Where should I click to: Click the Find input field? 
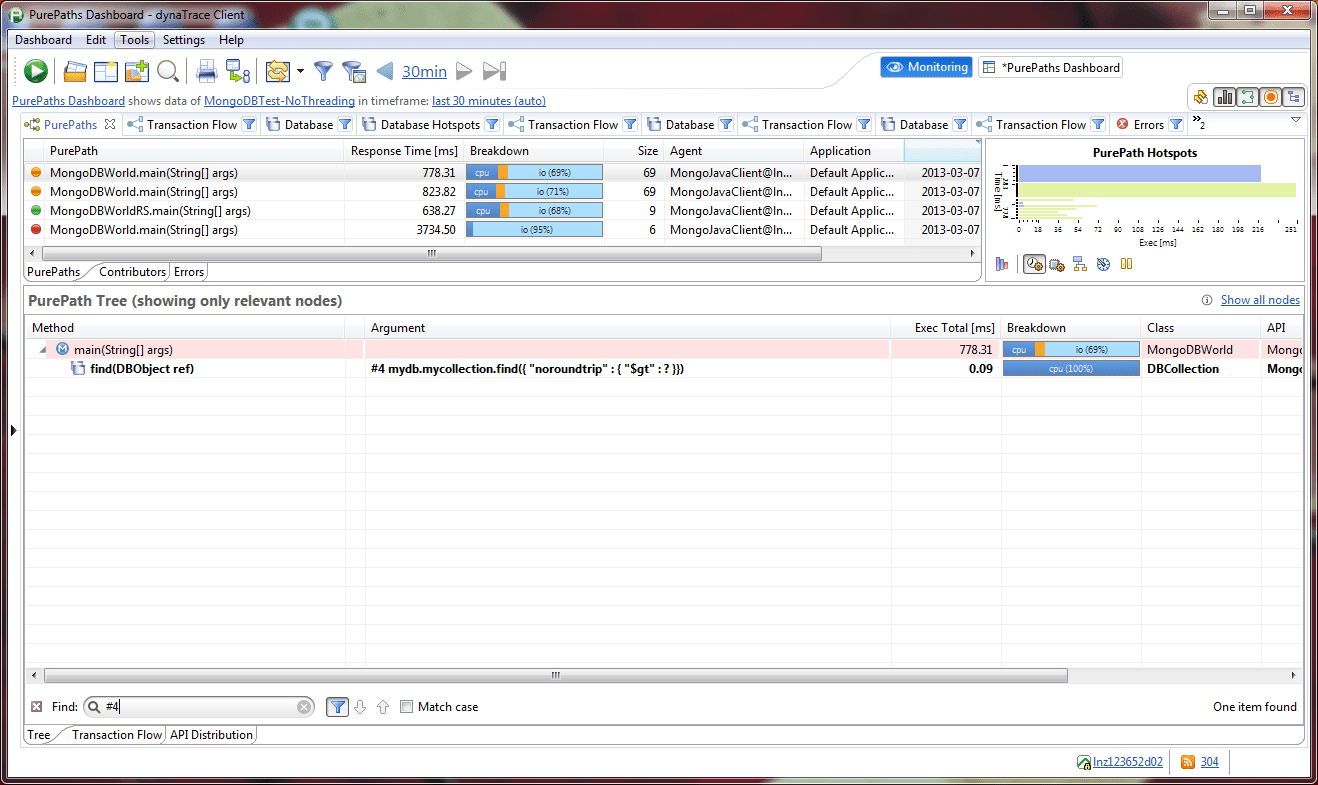tap(199, 707)
